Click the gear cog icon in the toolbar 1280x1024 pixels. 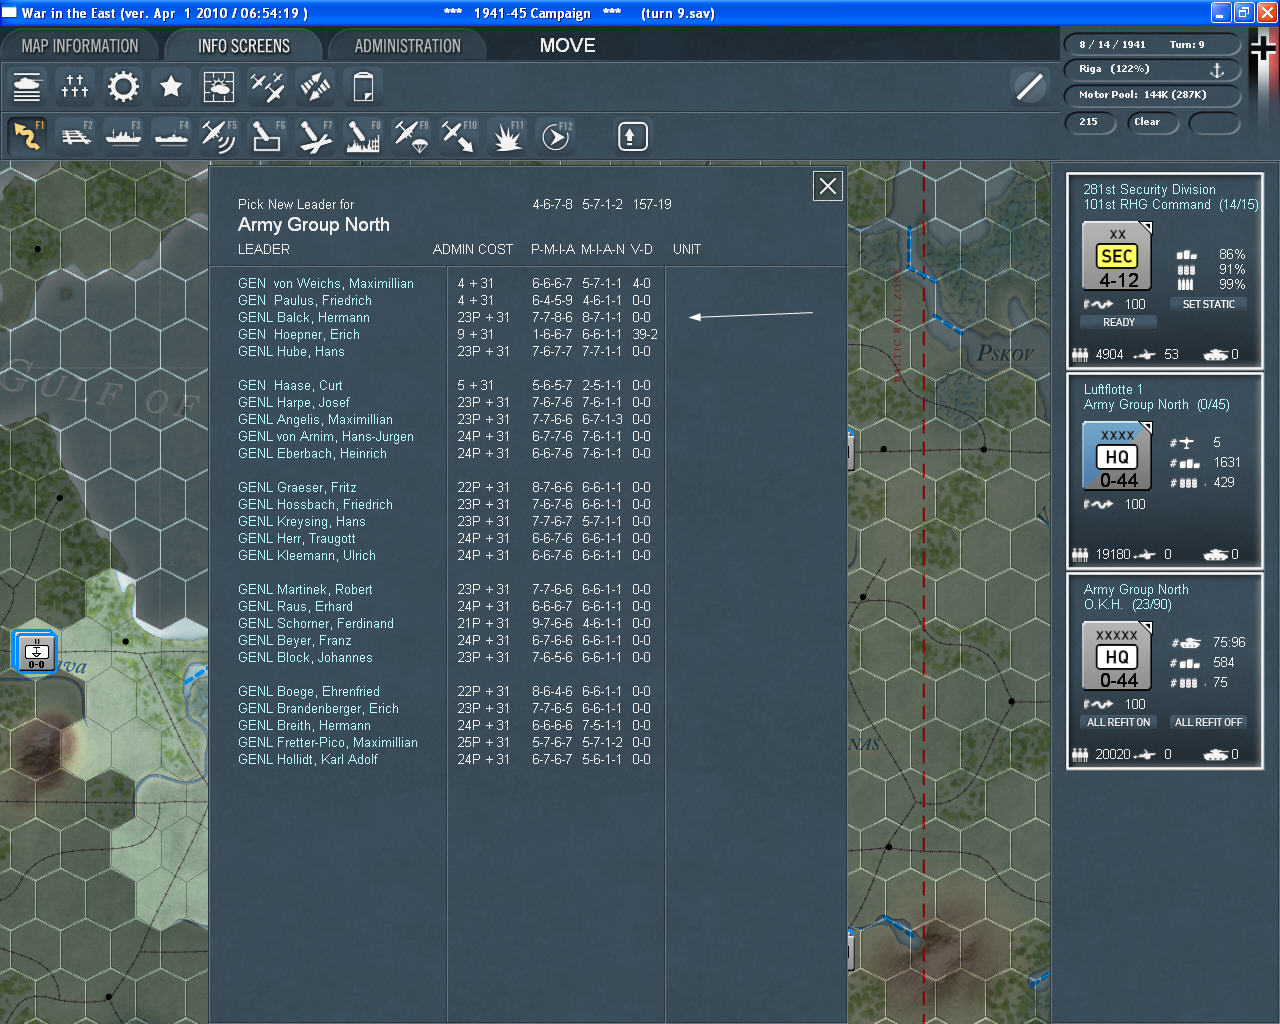coord(123,87)
